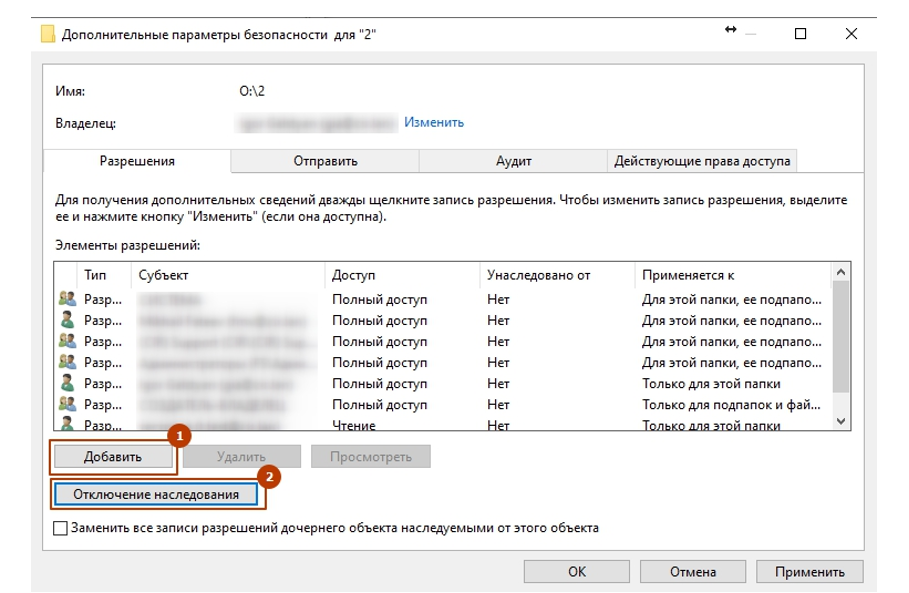Enable 'Заменить все записи разрешений' checkbox
Image resolution: width=909 pixels, height=593 pixels.
click(60, 528)
